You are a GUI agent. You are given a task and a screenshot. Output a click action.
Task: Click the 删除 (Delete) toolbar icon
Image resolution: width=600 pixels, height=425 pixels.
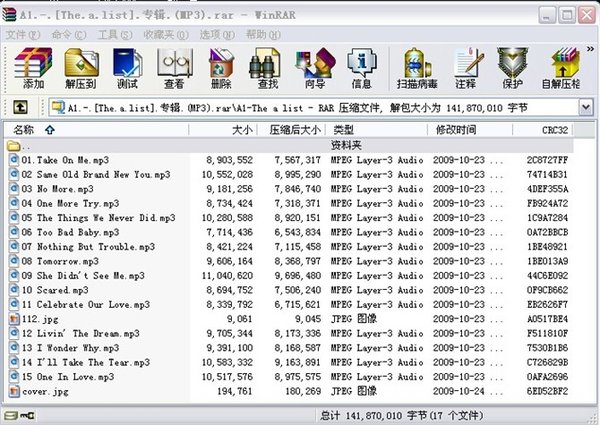[221, 68]
